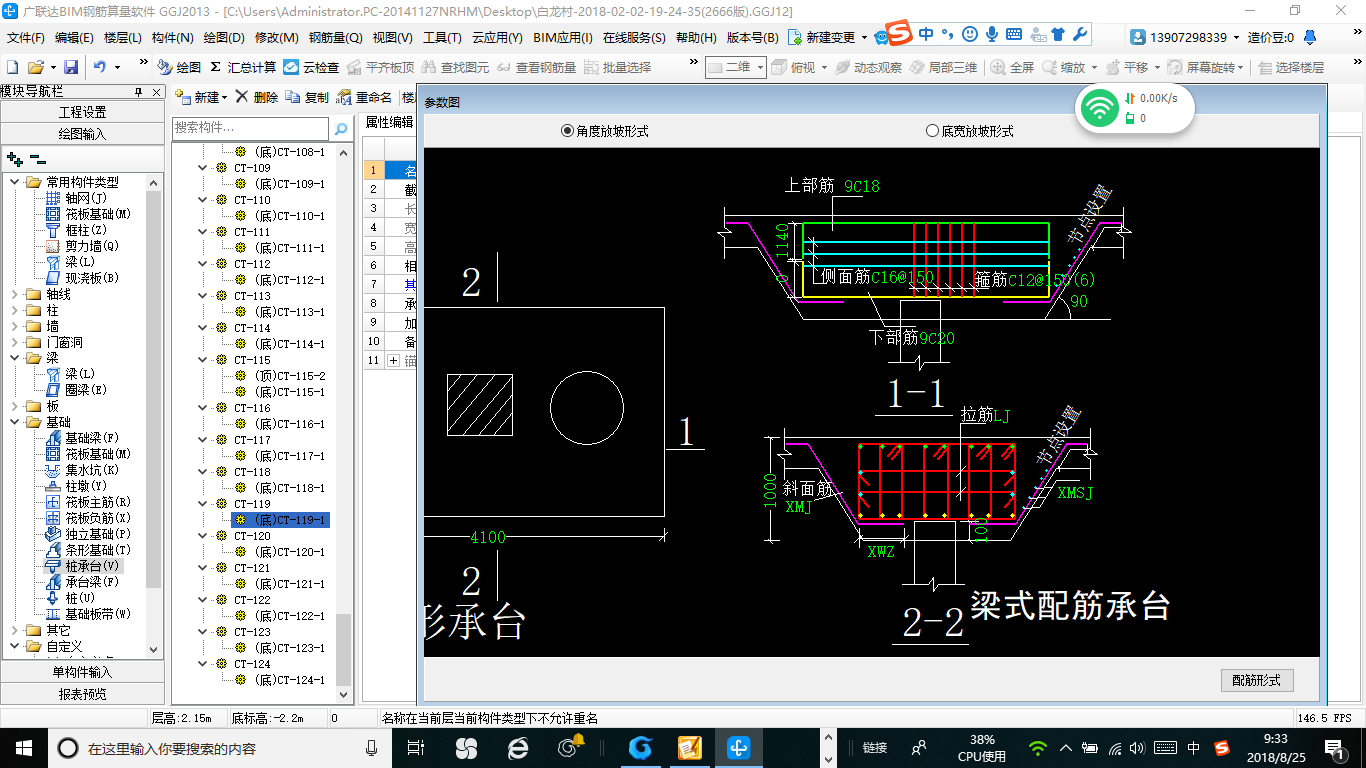Image resolution: width=1366 pixels, height=768 pixels.
Task: Click 绘图输入 navigation button
Action: 82,134
